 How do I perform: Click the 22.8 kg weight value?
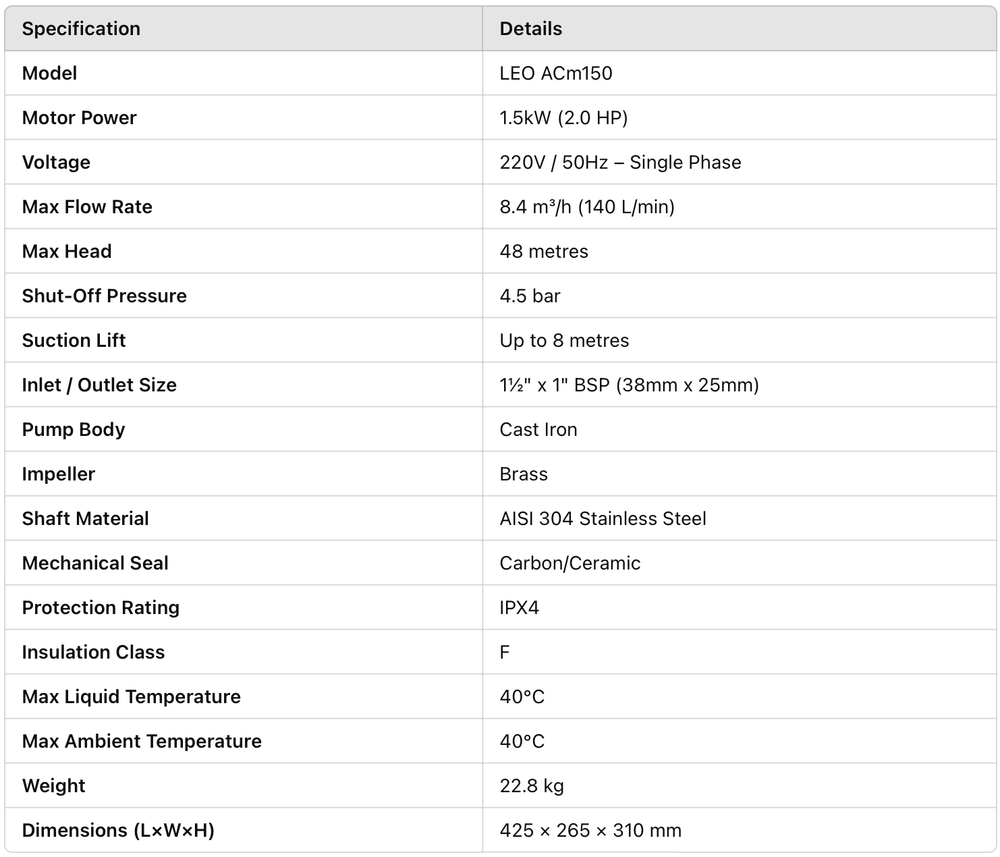532,785
